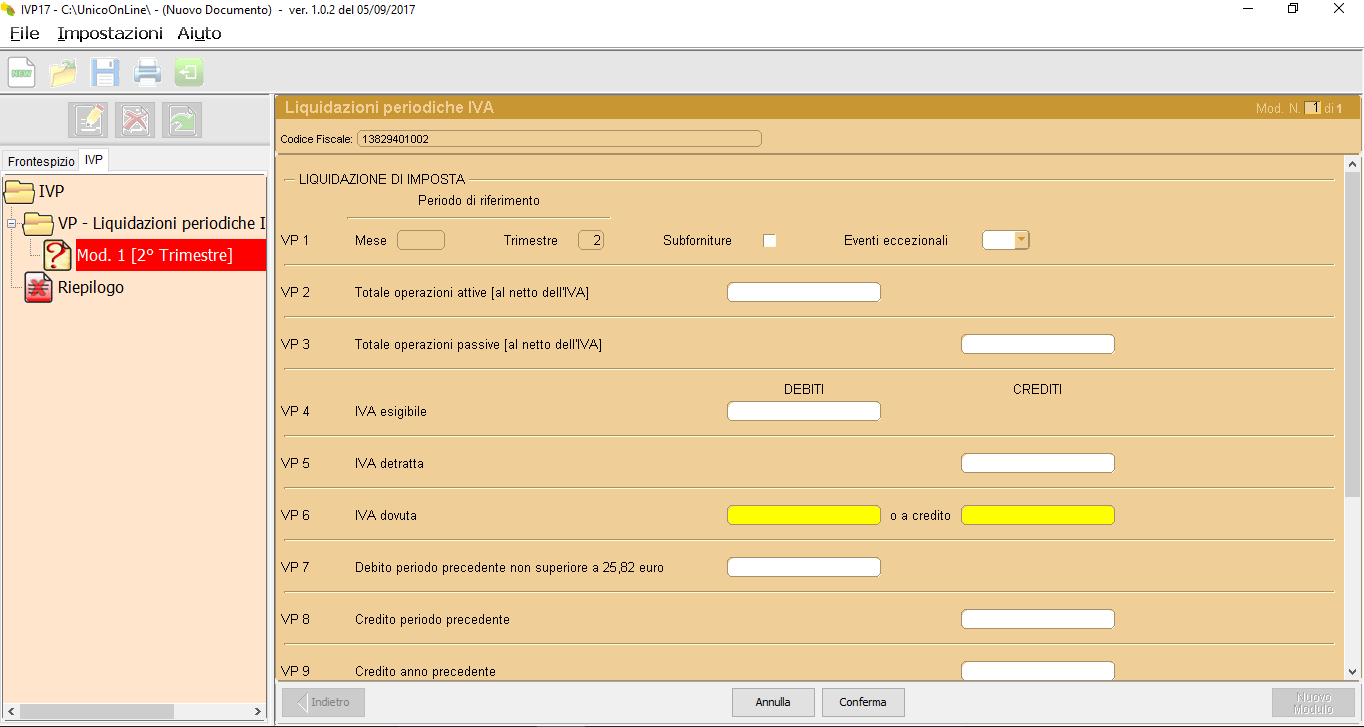Toggle the Subforniture checkbox
The image size is (1364, 727).
coord(769,241)
